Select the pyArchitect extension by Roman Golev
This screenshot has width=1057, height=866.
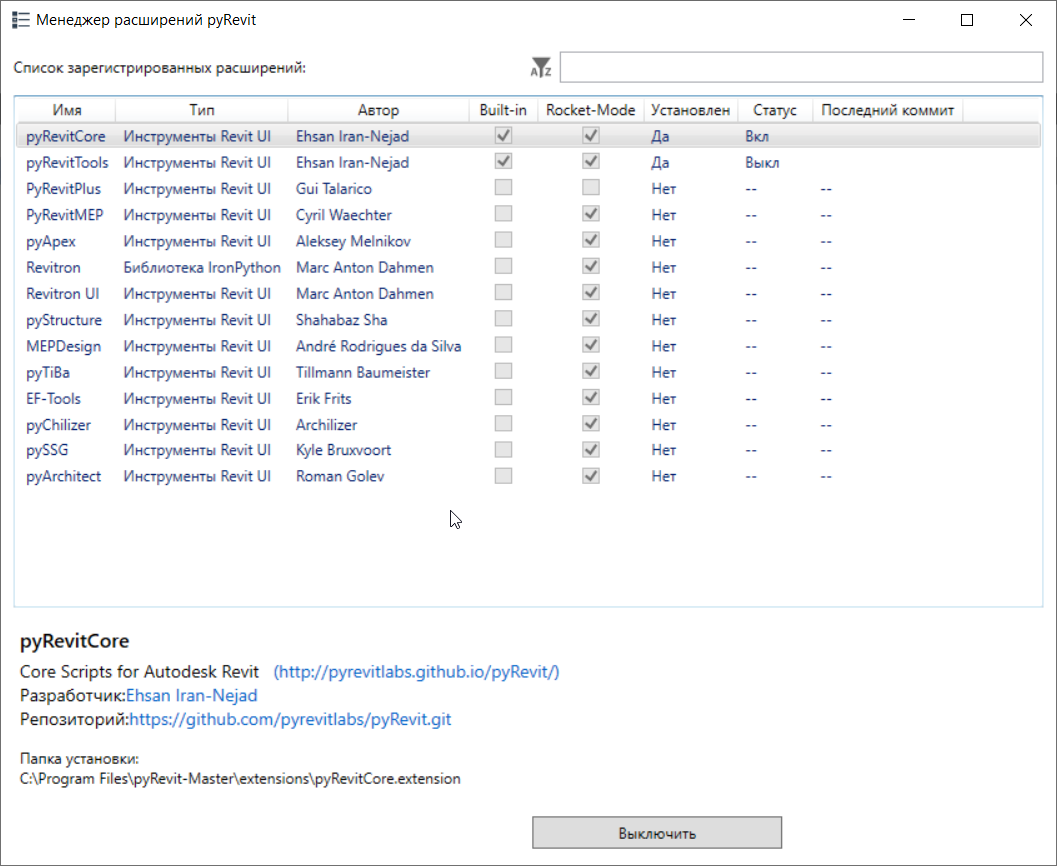[x=528, y=476]
